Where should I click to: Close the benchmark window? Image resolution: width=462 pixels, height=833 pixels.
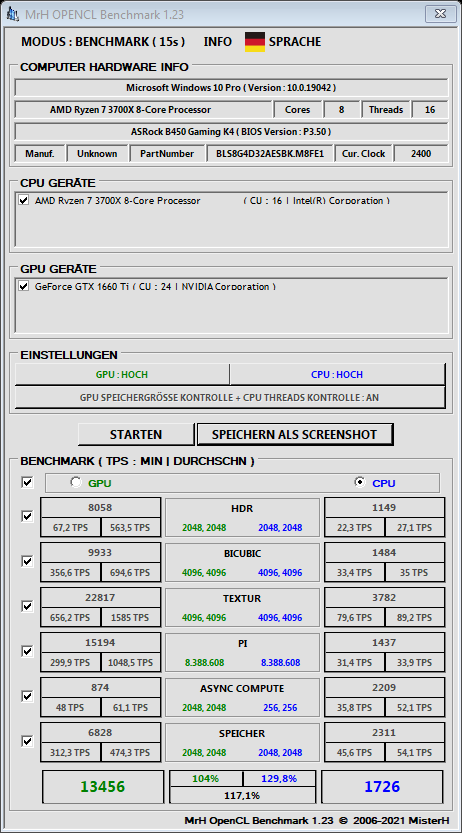click(440, 13)
